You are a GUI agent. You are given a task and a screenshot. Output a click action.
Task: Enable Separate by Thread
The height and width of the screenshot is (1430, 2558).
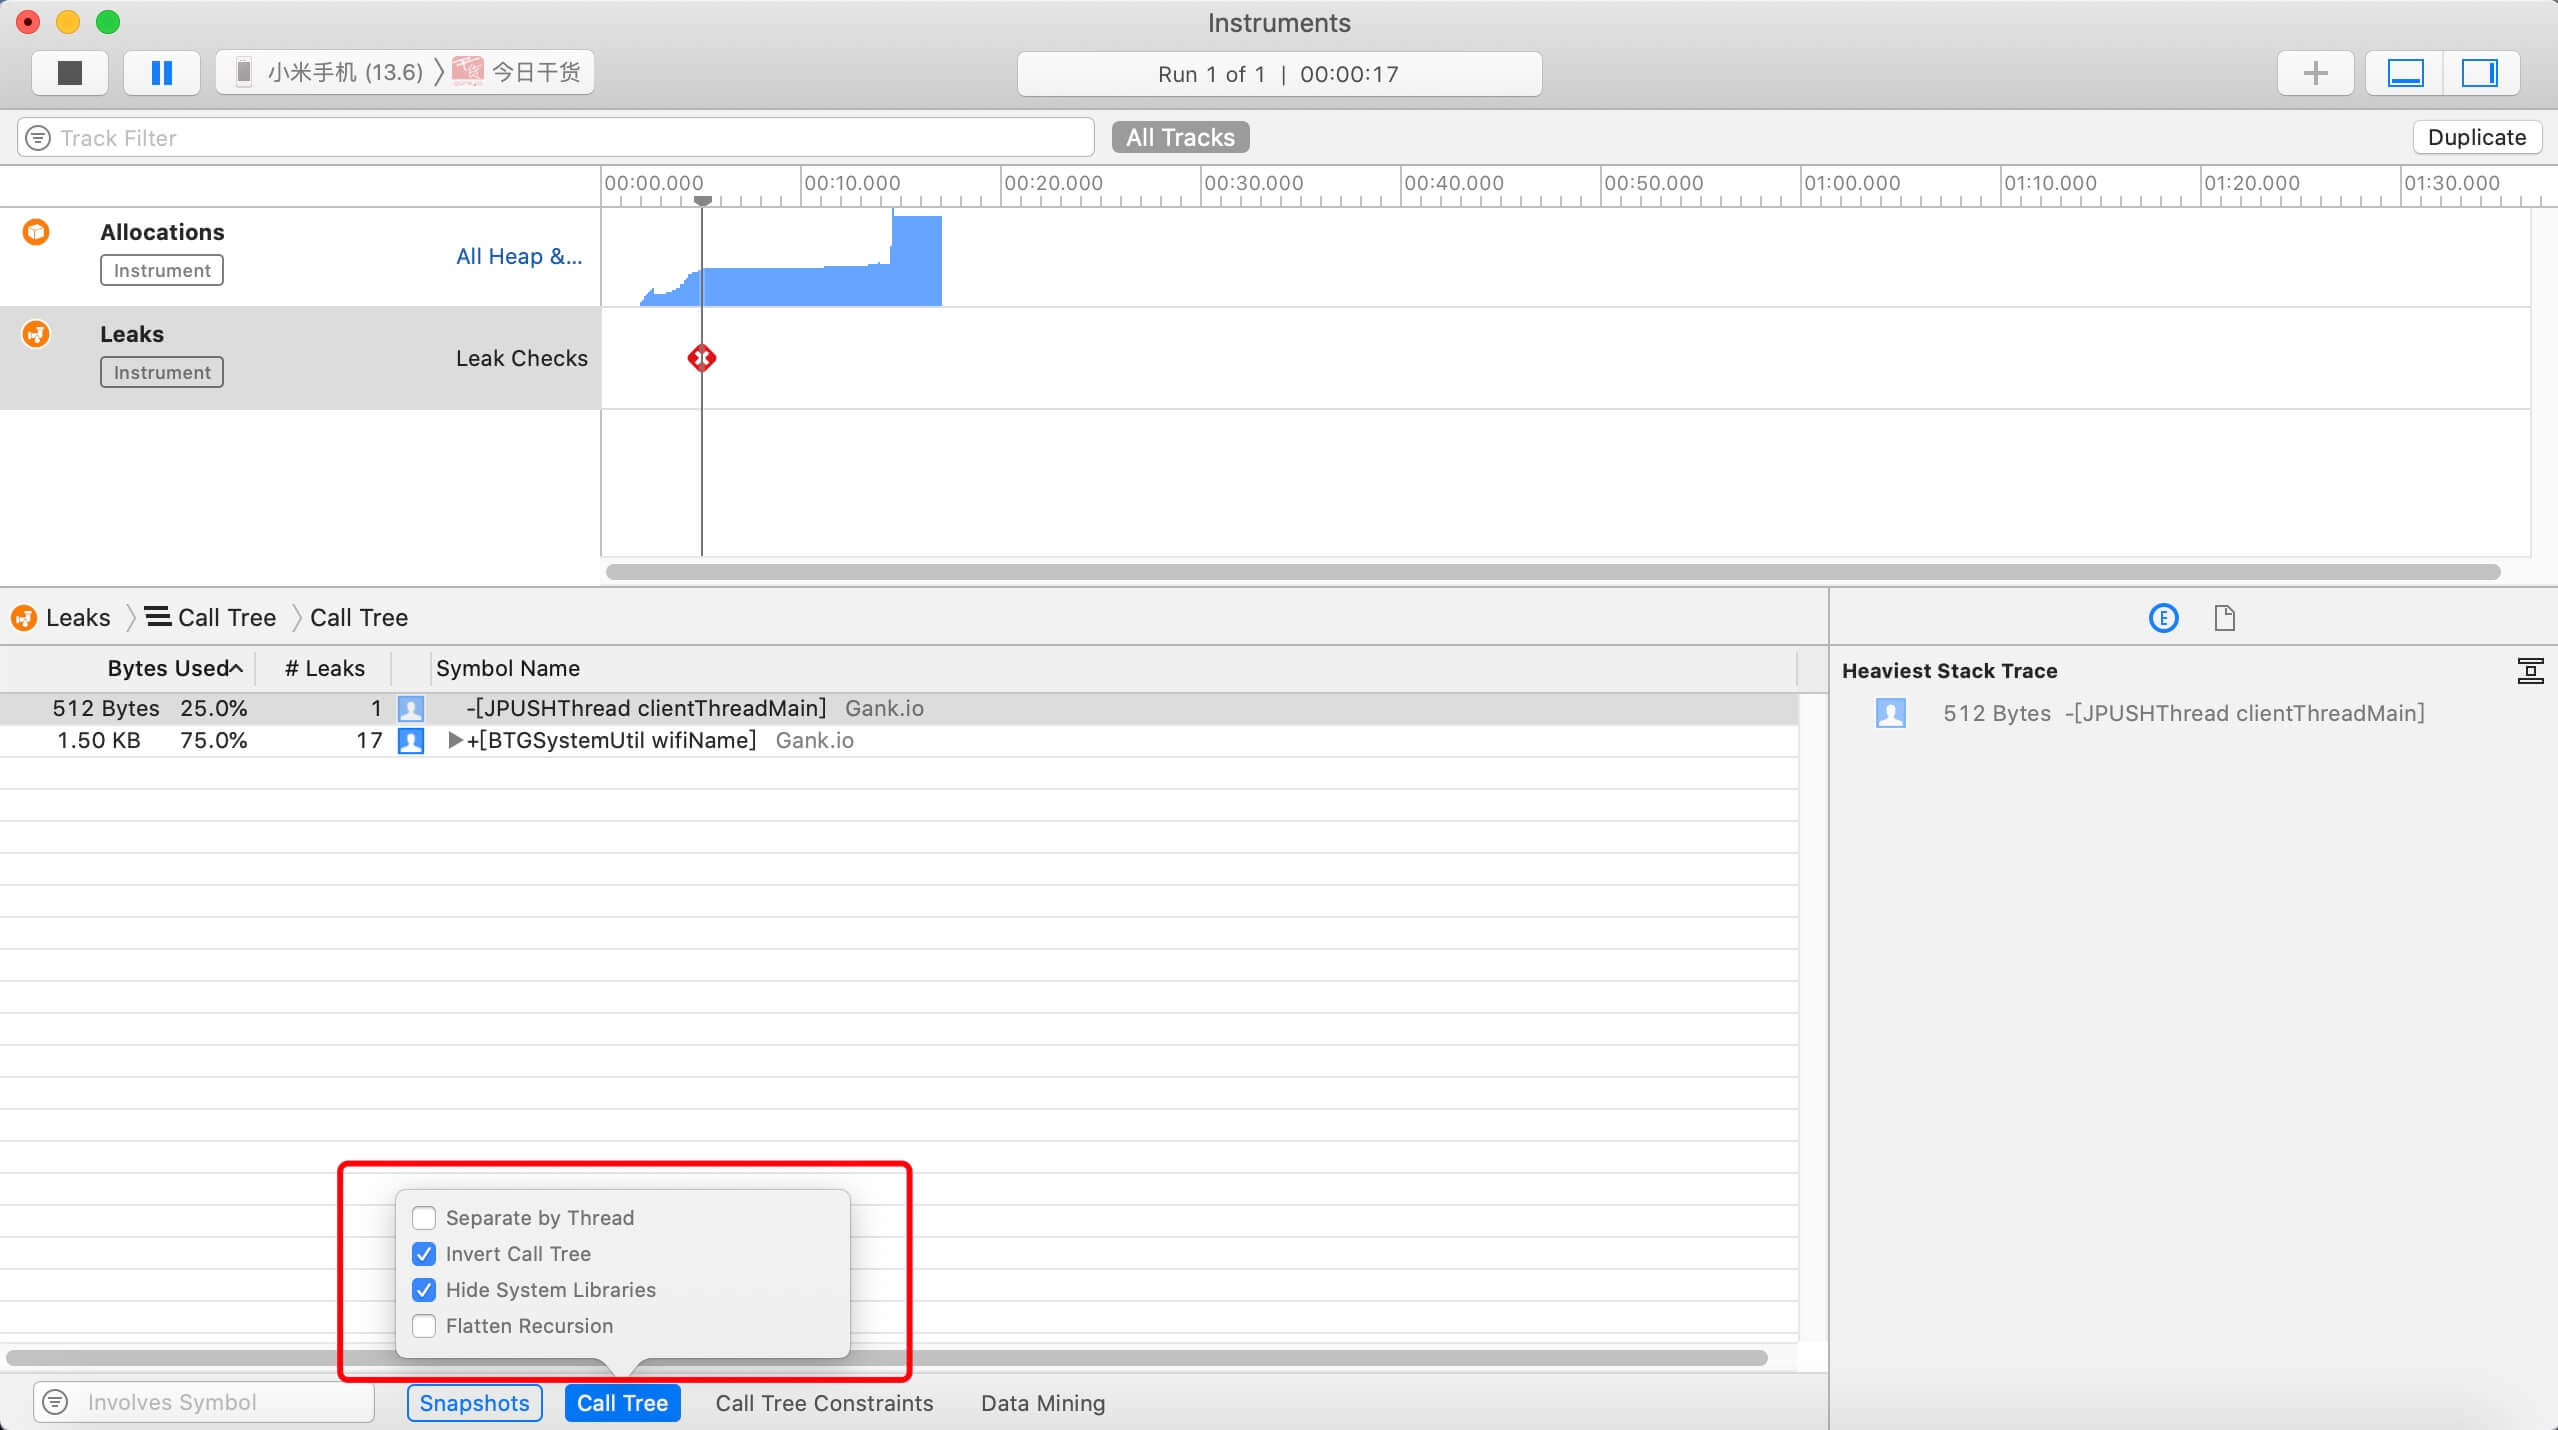424,1218
